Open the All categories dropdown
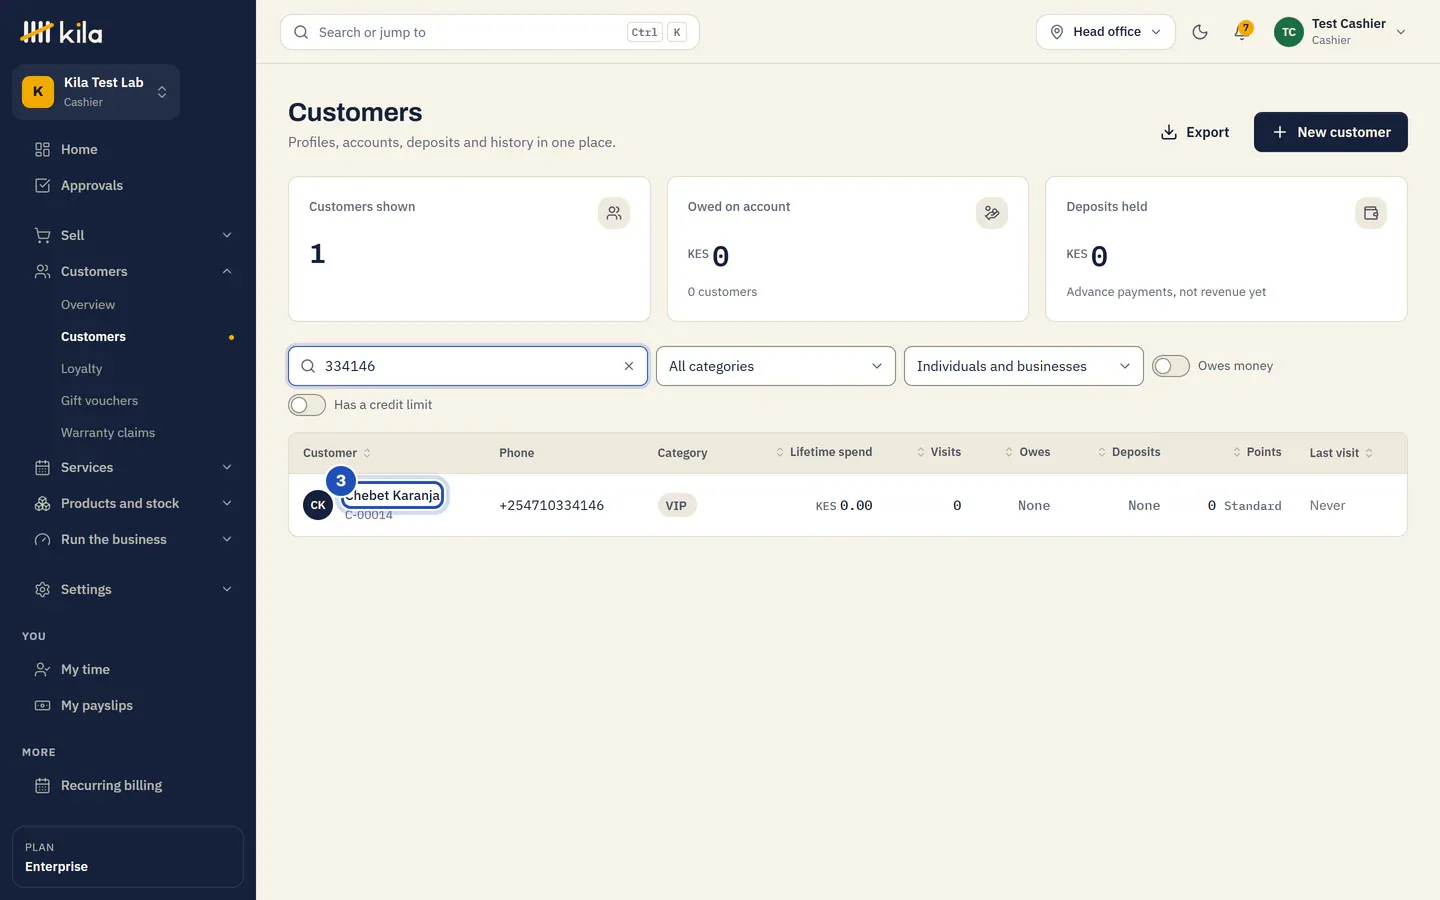Image resolution: width=1440 pixels, height=900 pixels. click(x=776, y=366)
